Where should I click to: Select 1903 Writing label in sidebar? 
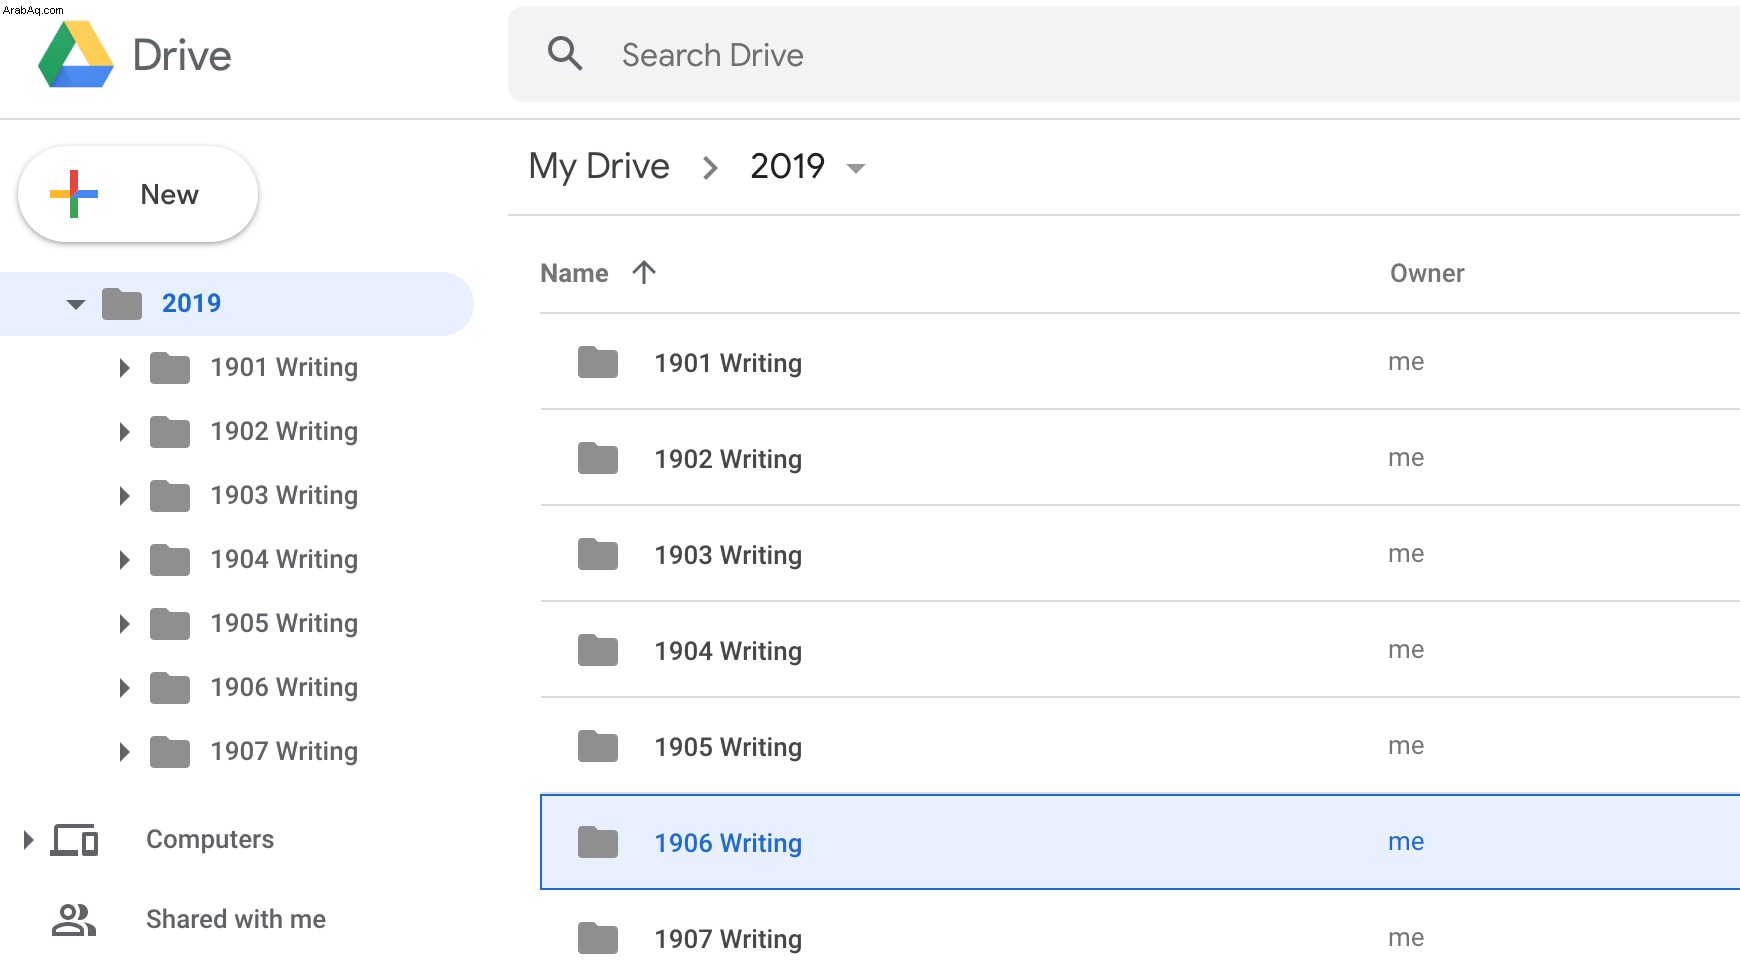click(x=284, y=495)
